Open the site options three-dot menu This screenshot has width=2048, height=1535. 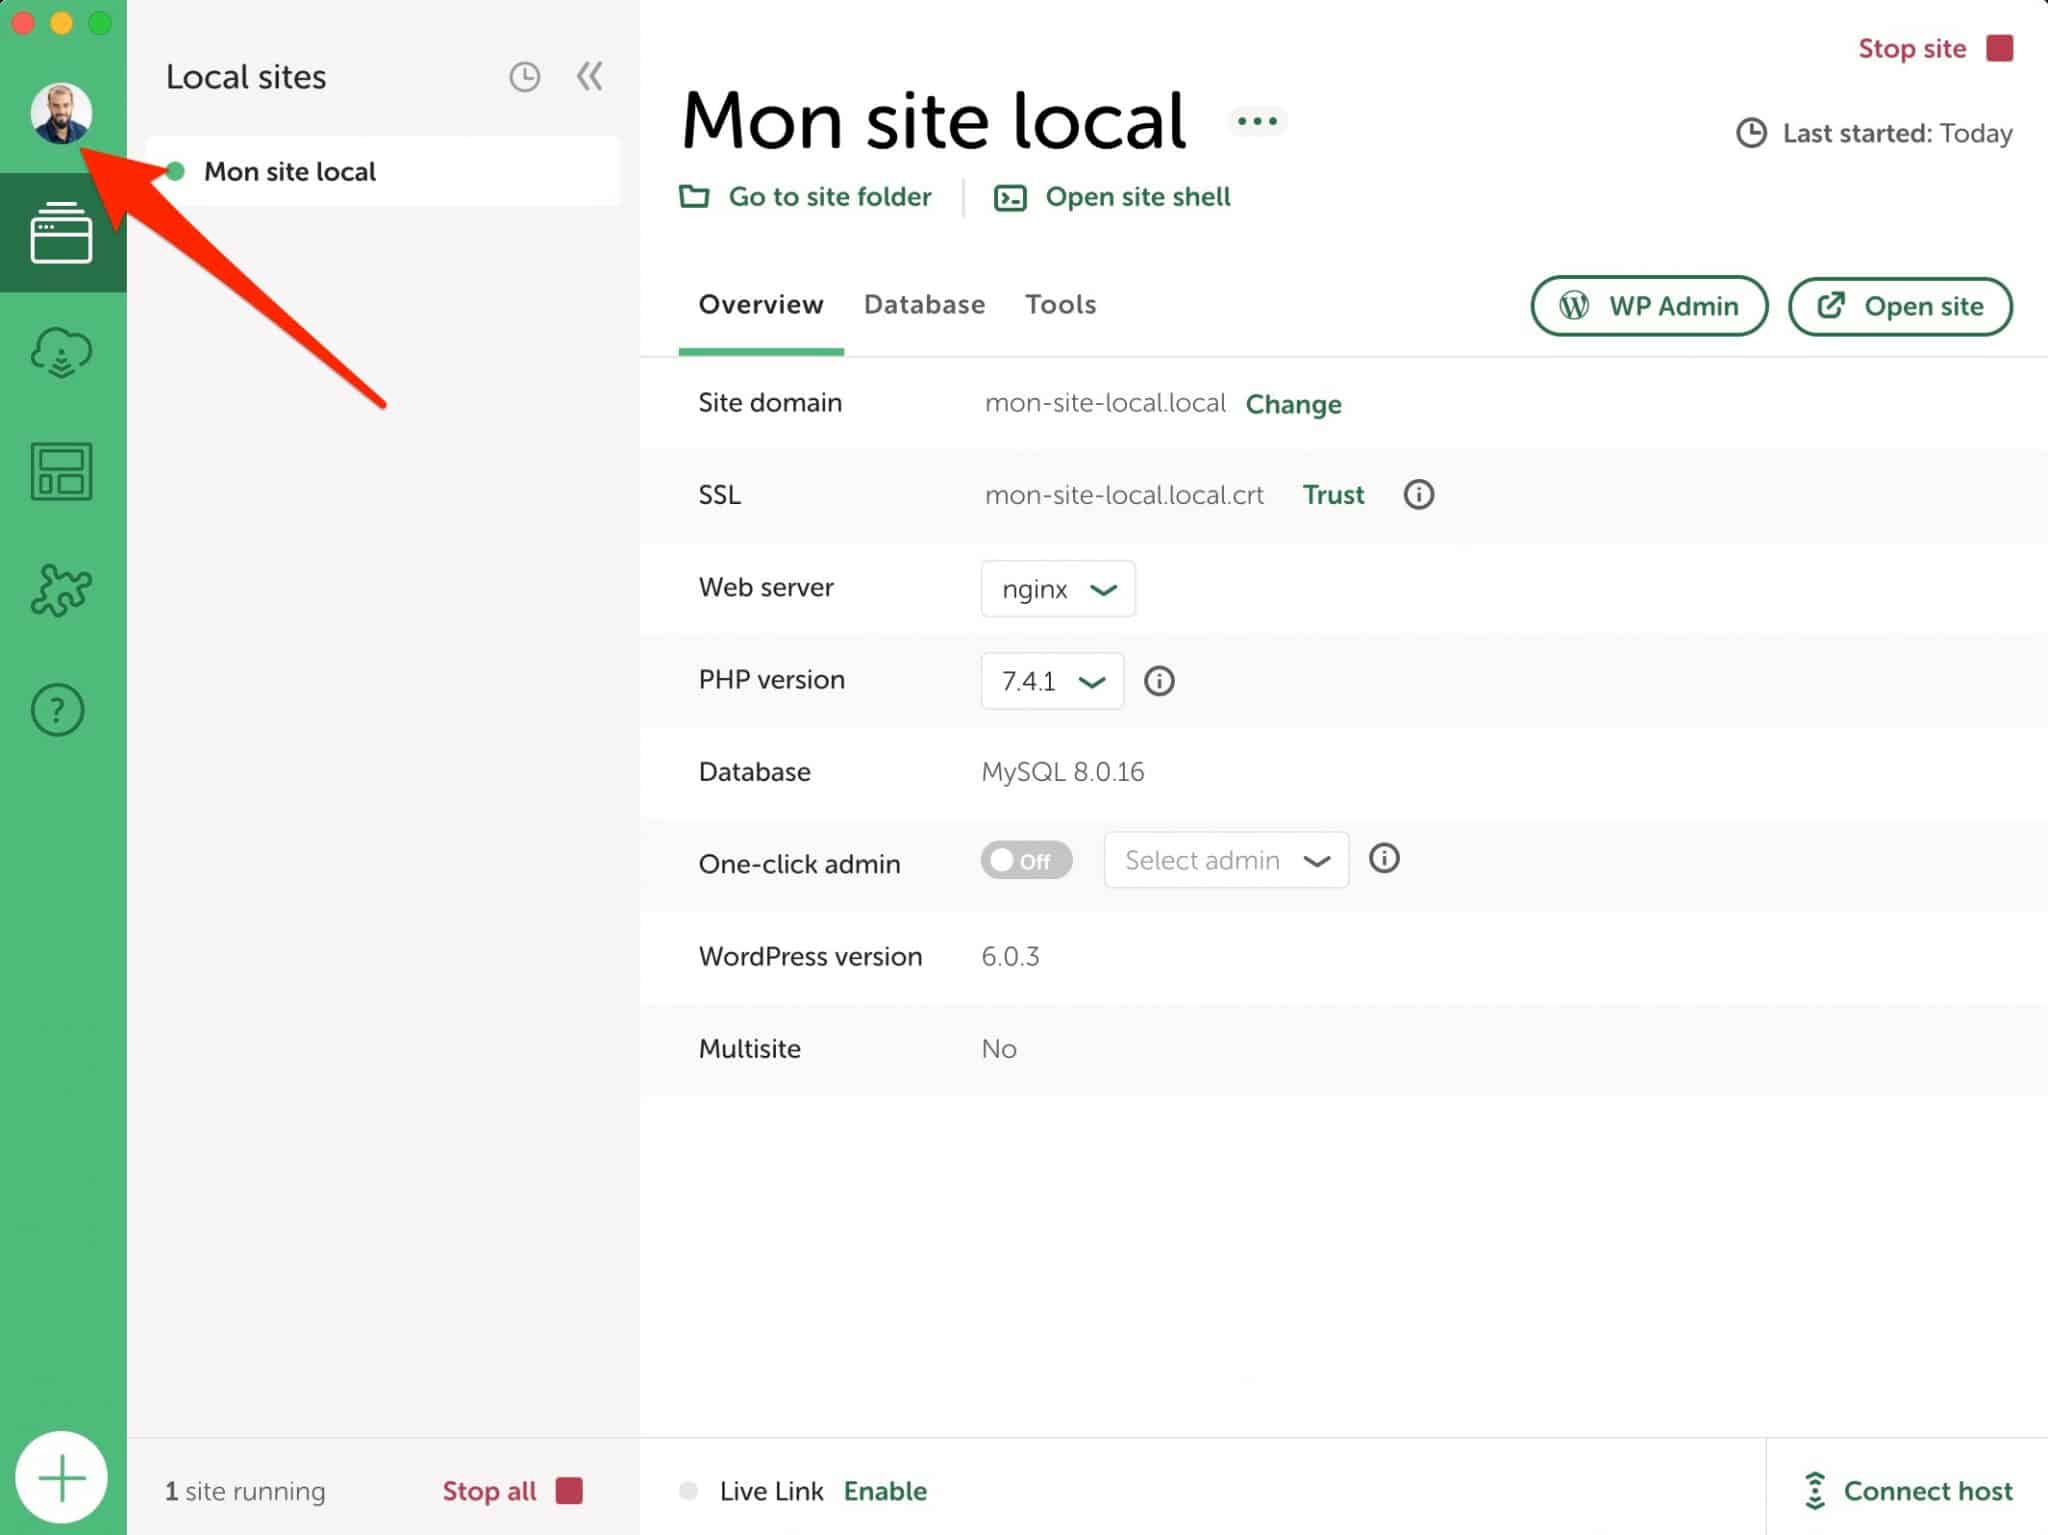click(x=1257, y=121)
